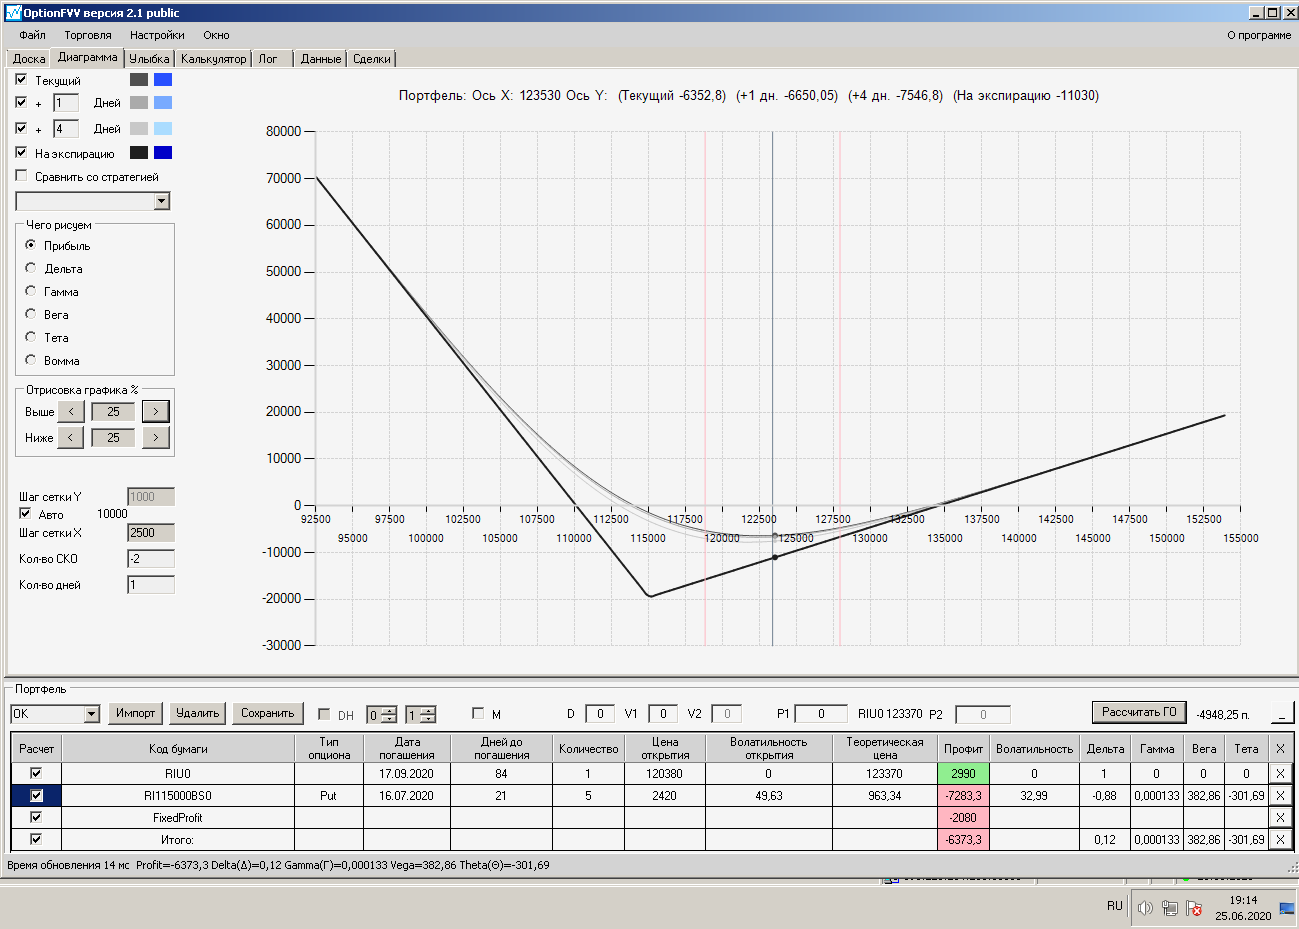The width and height of the screenshot is (1299, 929).
Task: Click the X in the table header
Action: [1280, 748]
